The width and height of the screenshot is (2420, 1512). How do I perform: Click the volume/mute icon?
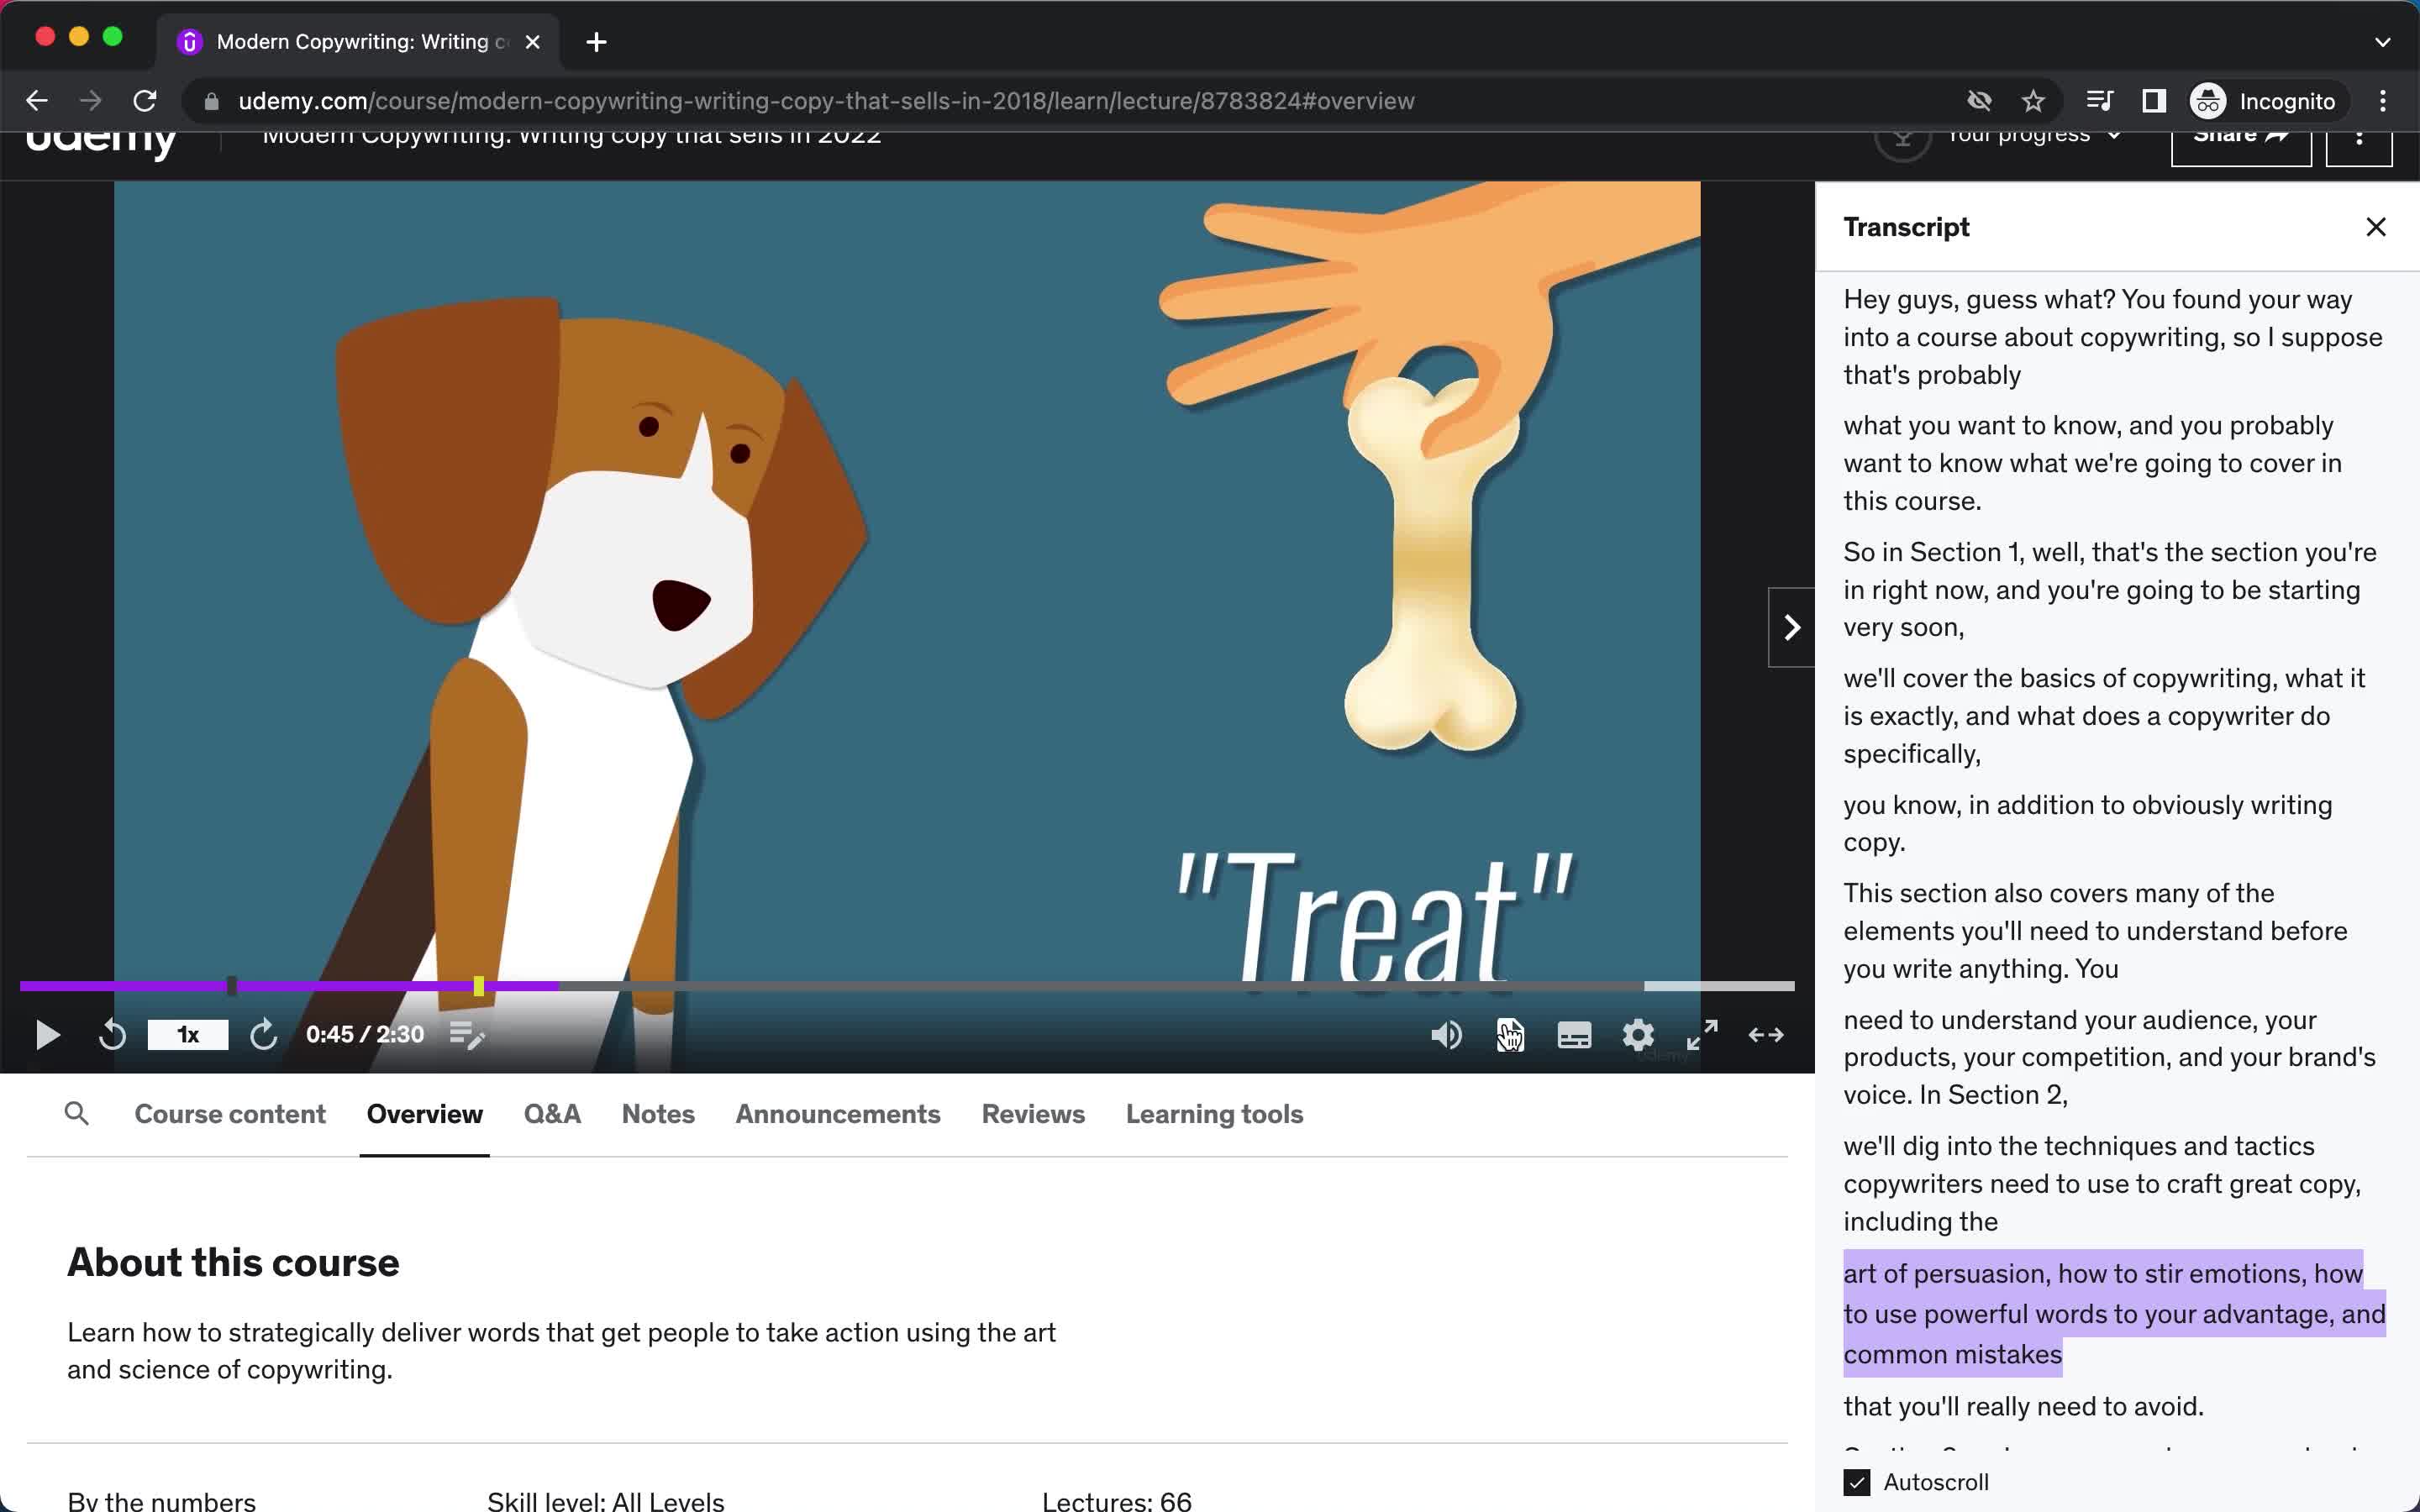pos(1446,1035)
